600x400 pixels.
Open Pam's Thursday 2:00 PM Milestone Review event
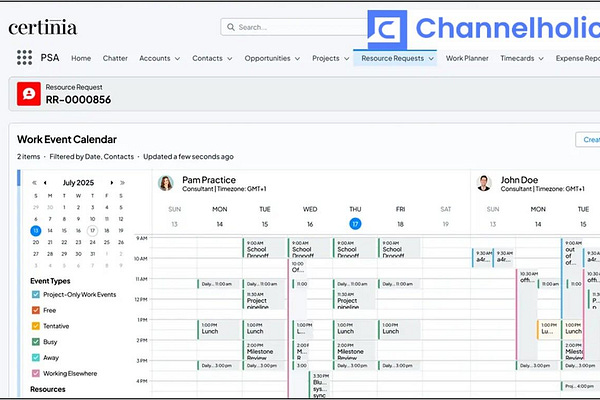pos(355,350)
